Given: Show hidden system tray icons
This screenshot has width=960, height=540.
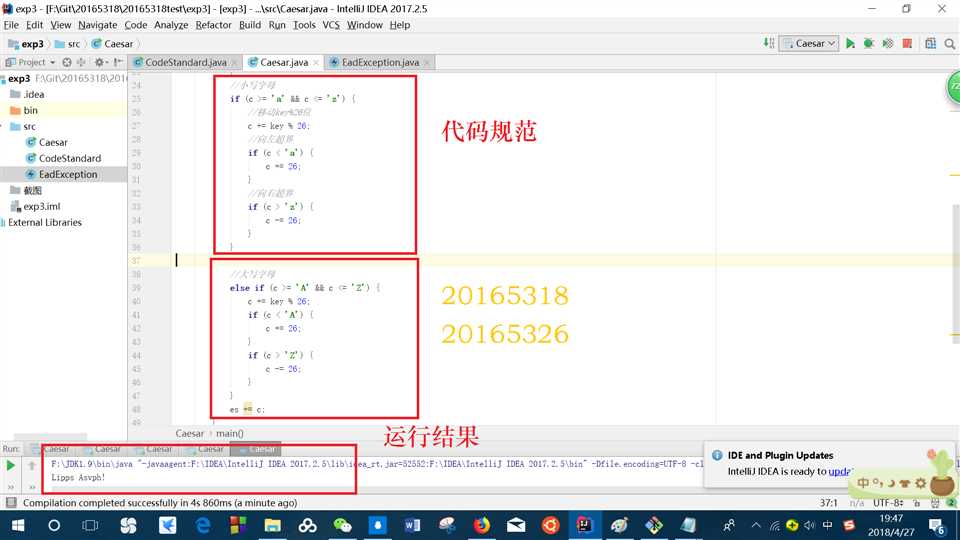Looking at the screenshot, I should (756, 525).
